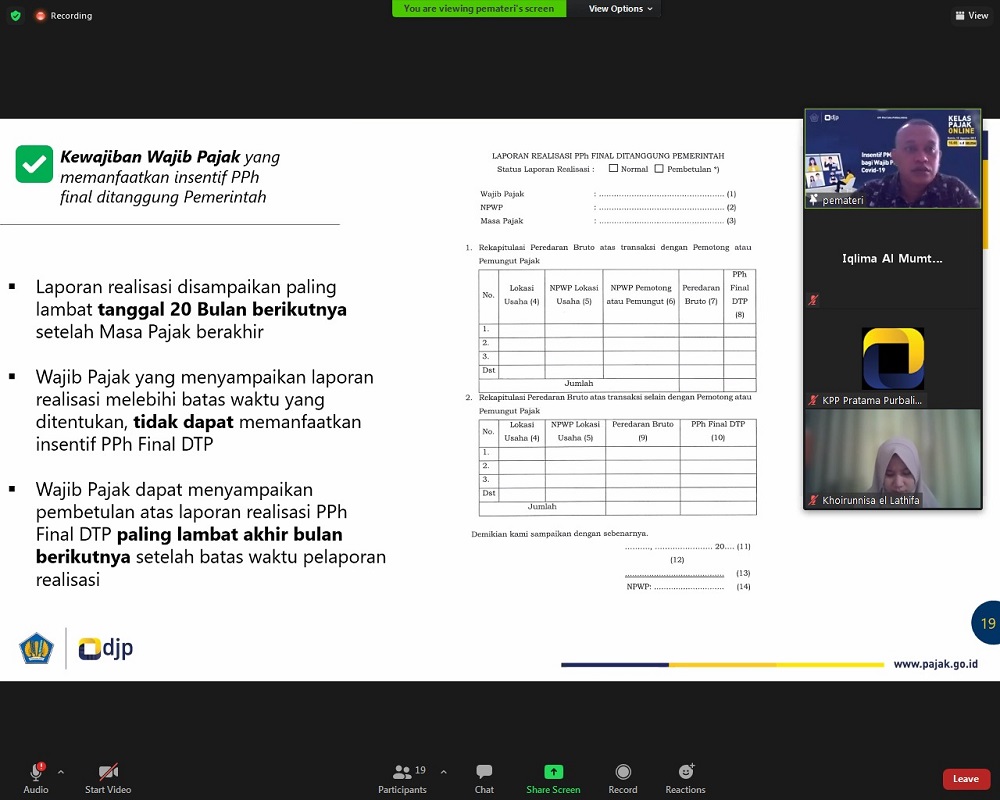Expand the View Options dropdown
The width and height of the screenshot is (1000, 800).
620,9
